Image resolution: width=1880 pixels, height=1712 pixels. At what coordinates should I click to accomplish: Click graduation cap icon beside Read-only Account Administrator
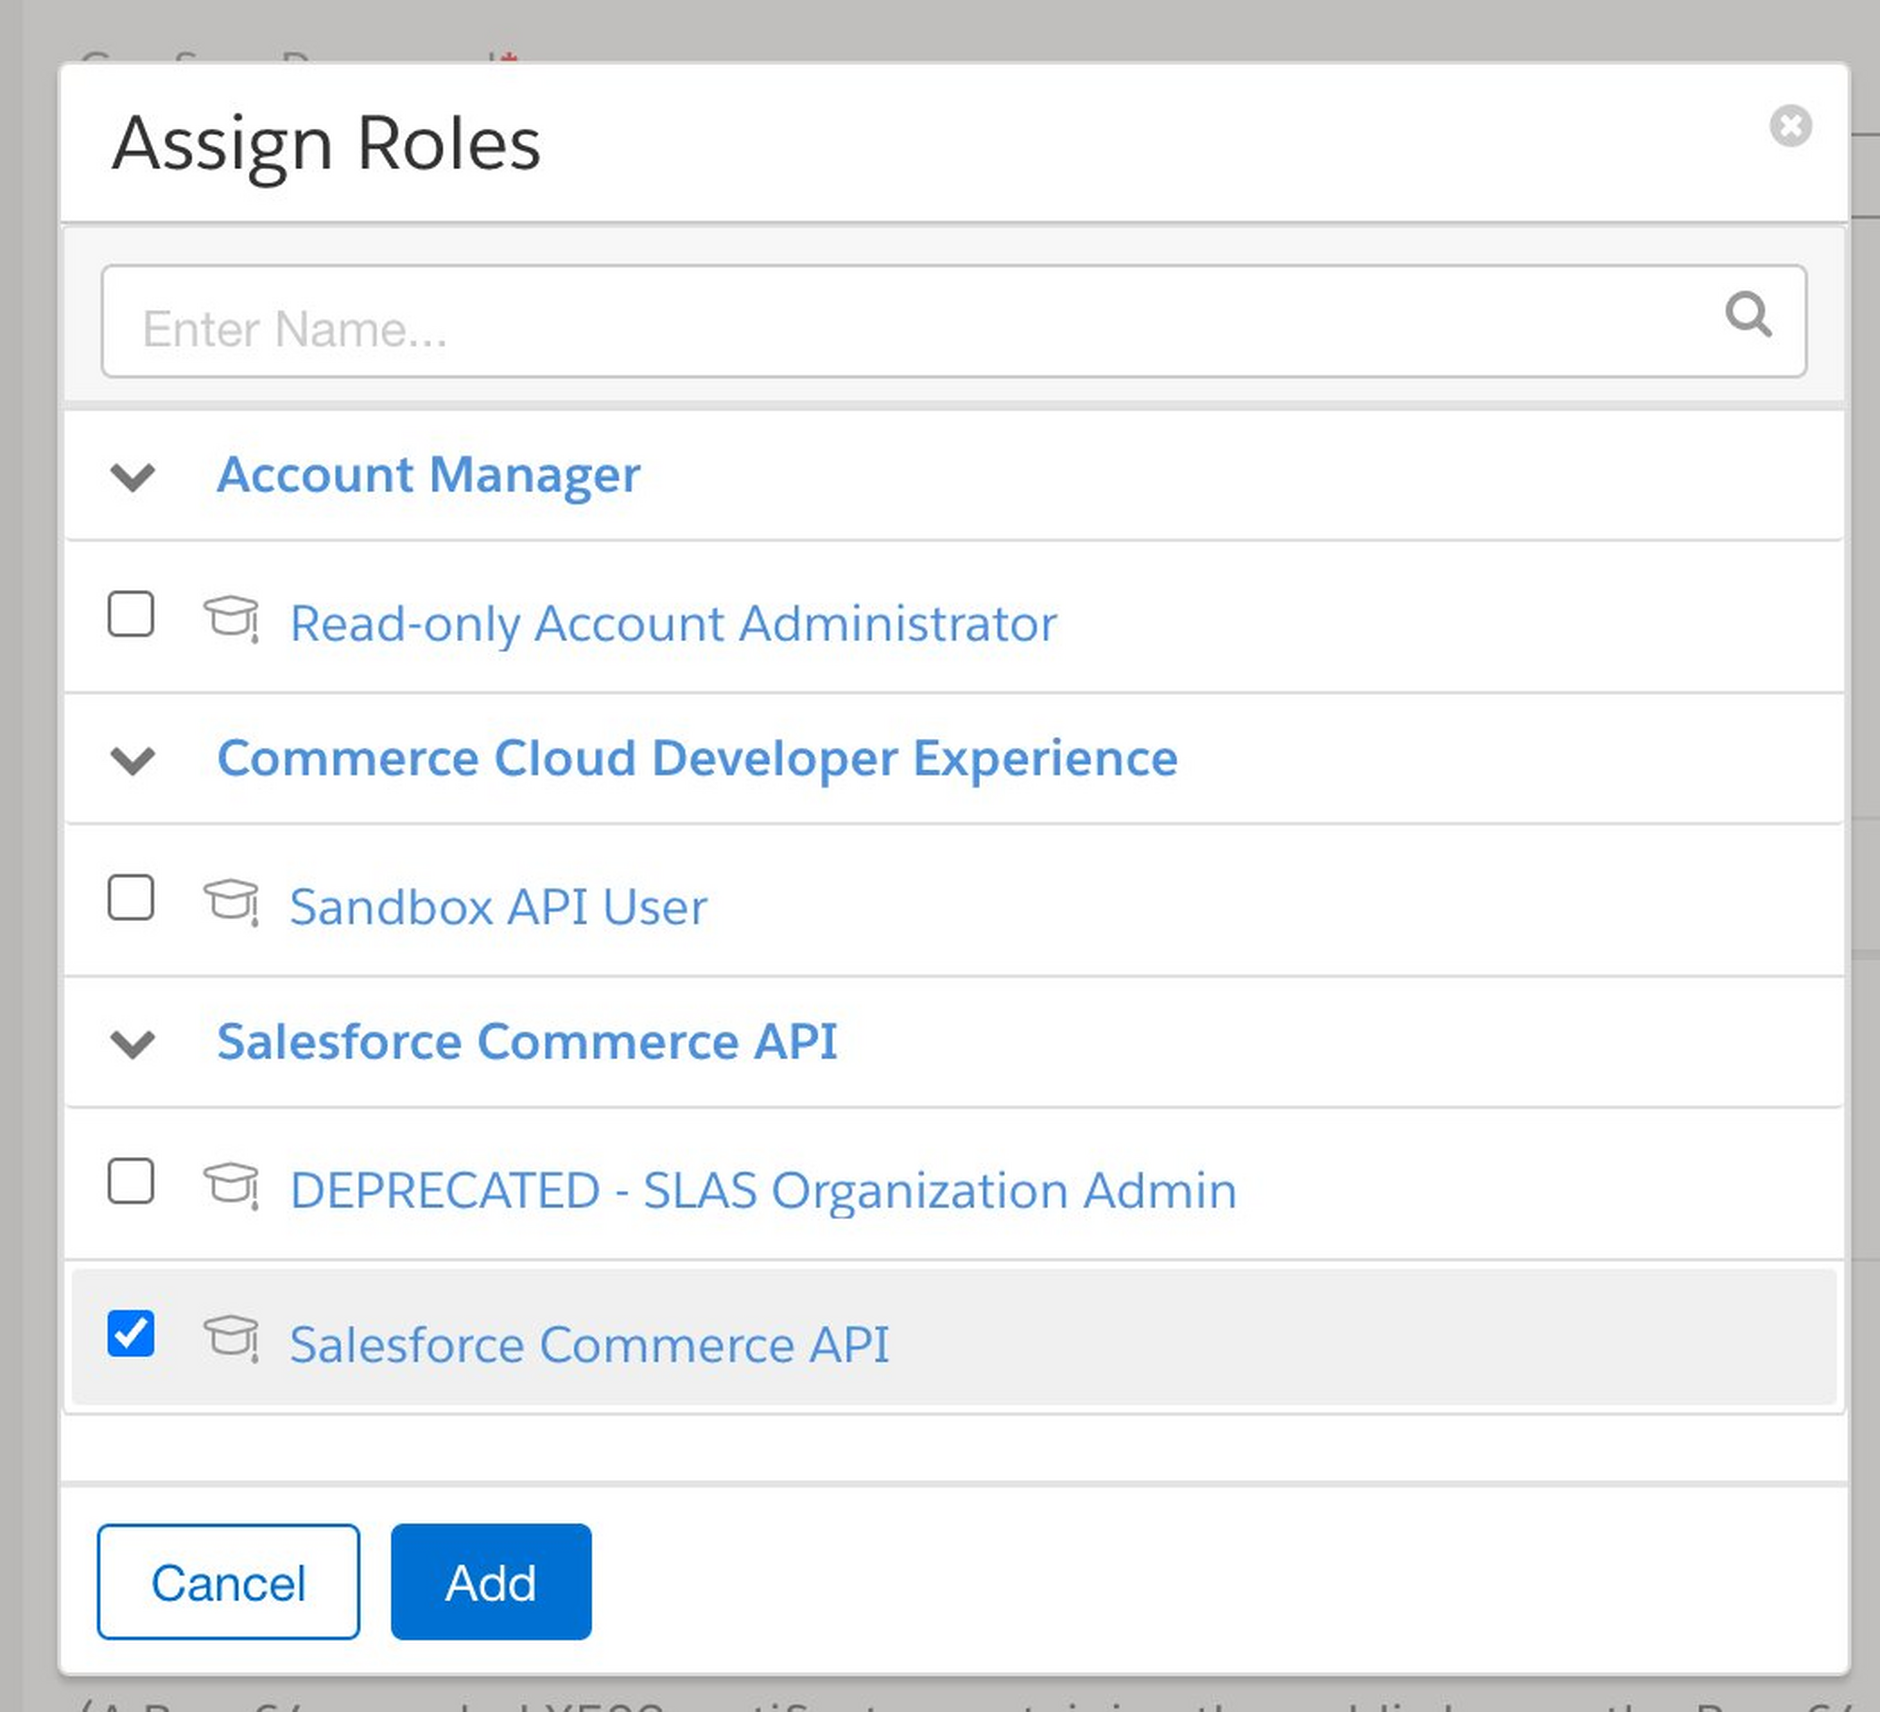pyautogui.click(x=231, y=619)
